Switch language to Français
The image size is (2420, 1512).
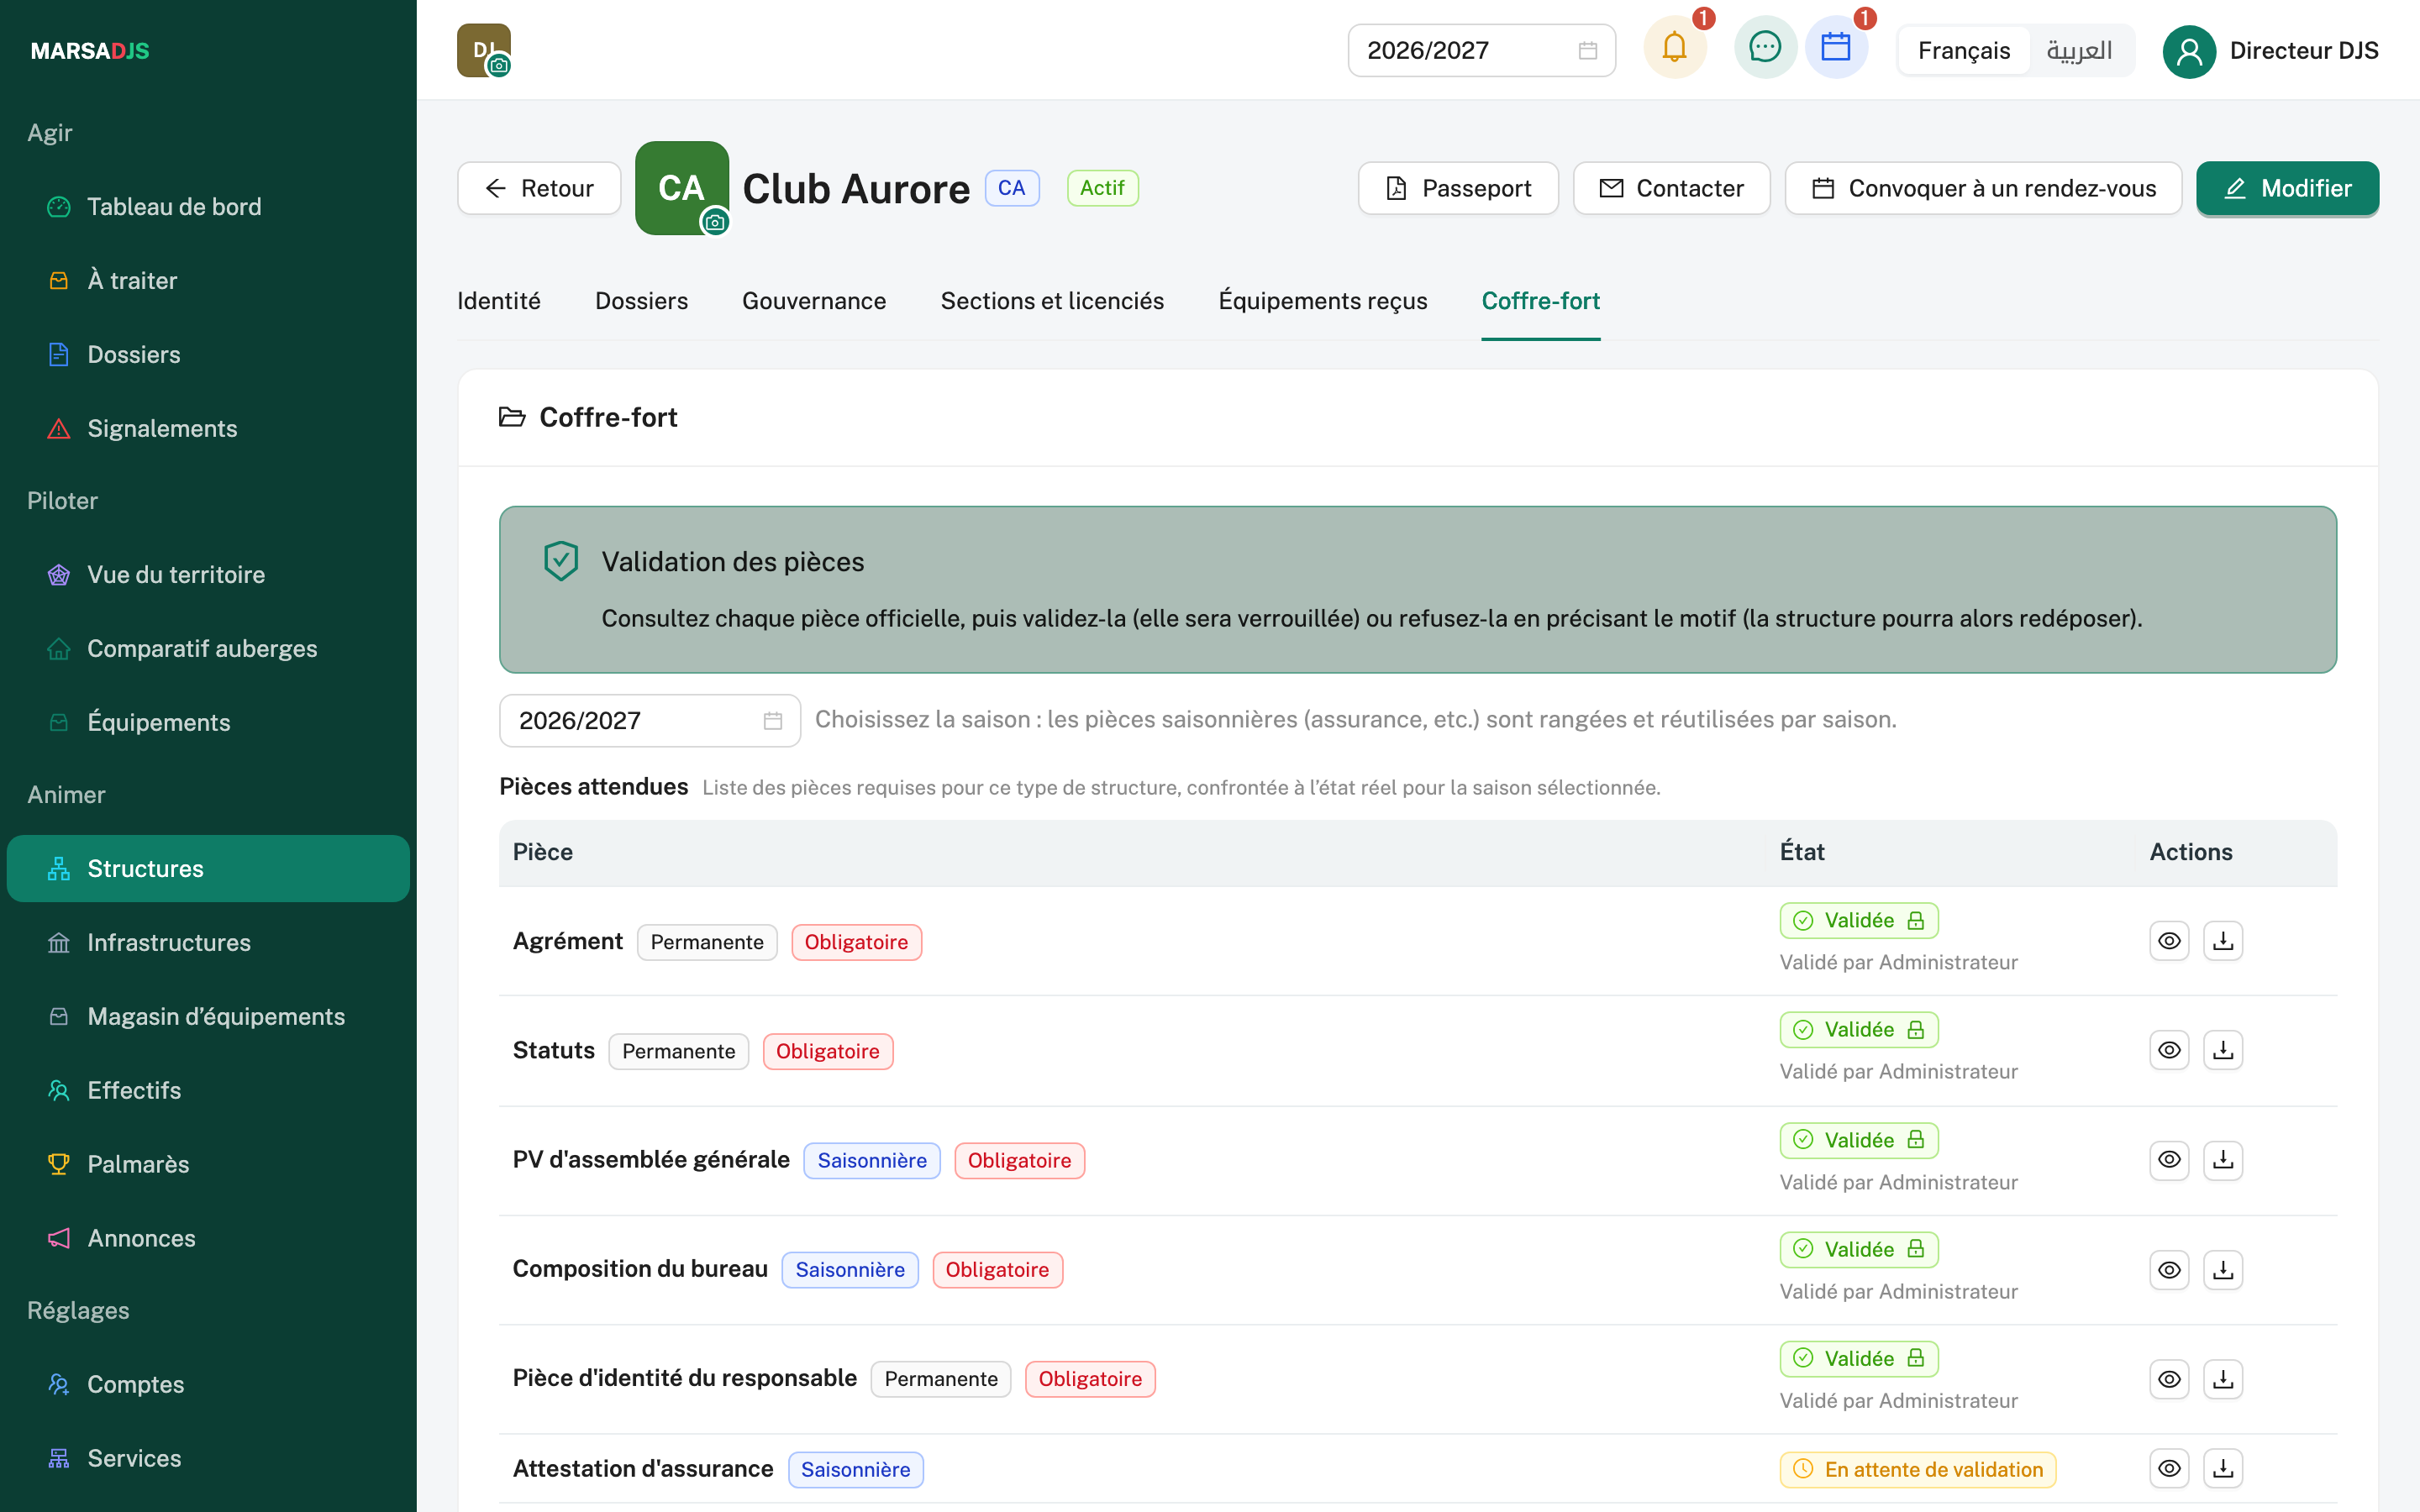[1964, 50]
